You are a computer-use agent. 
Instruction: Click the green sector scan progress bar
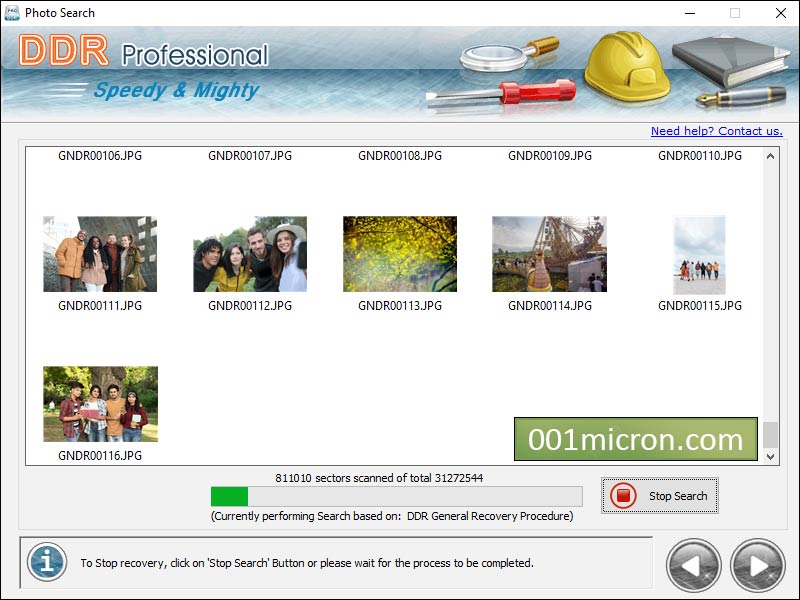coord(396,496)
